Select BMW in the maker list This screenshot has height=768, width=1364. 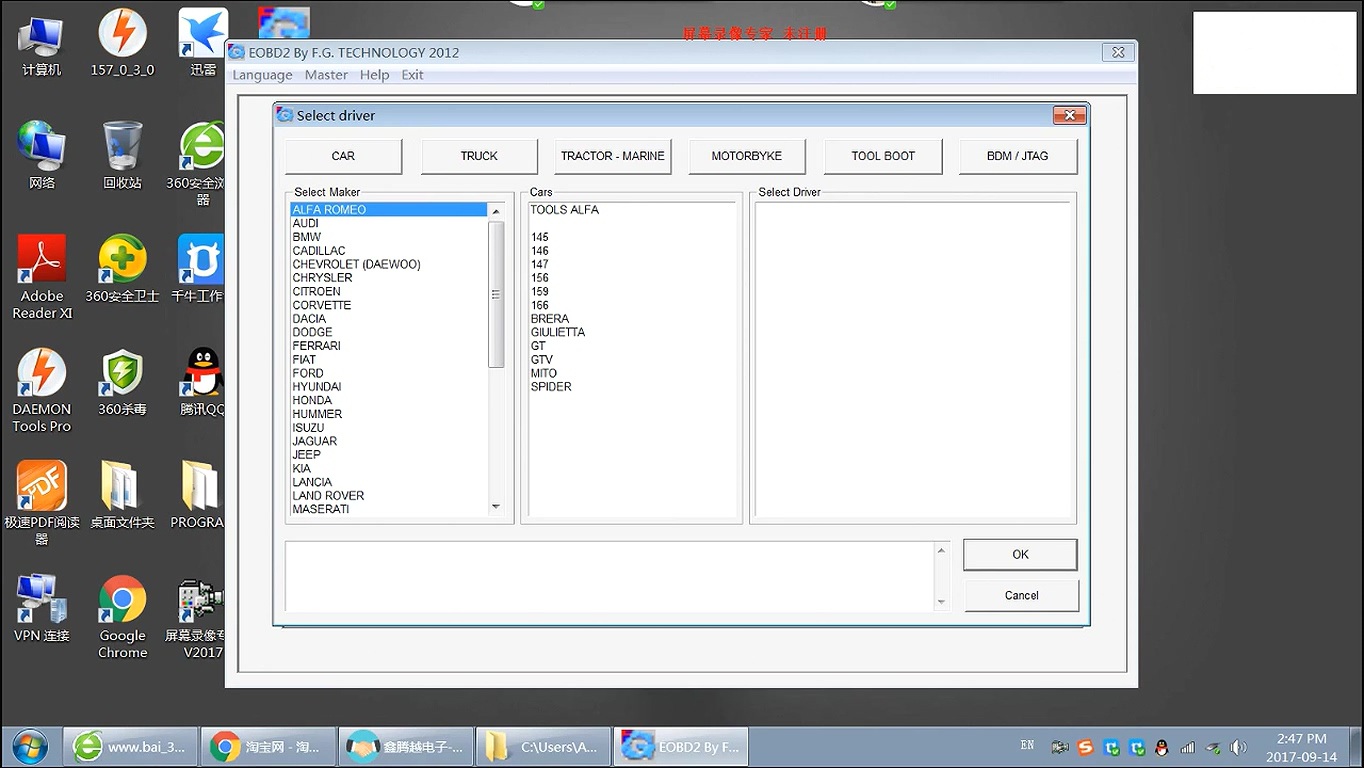tap(389, 237)
